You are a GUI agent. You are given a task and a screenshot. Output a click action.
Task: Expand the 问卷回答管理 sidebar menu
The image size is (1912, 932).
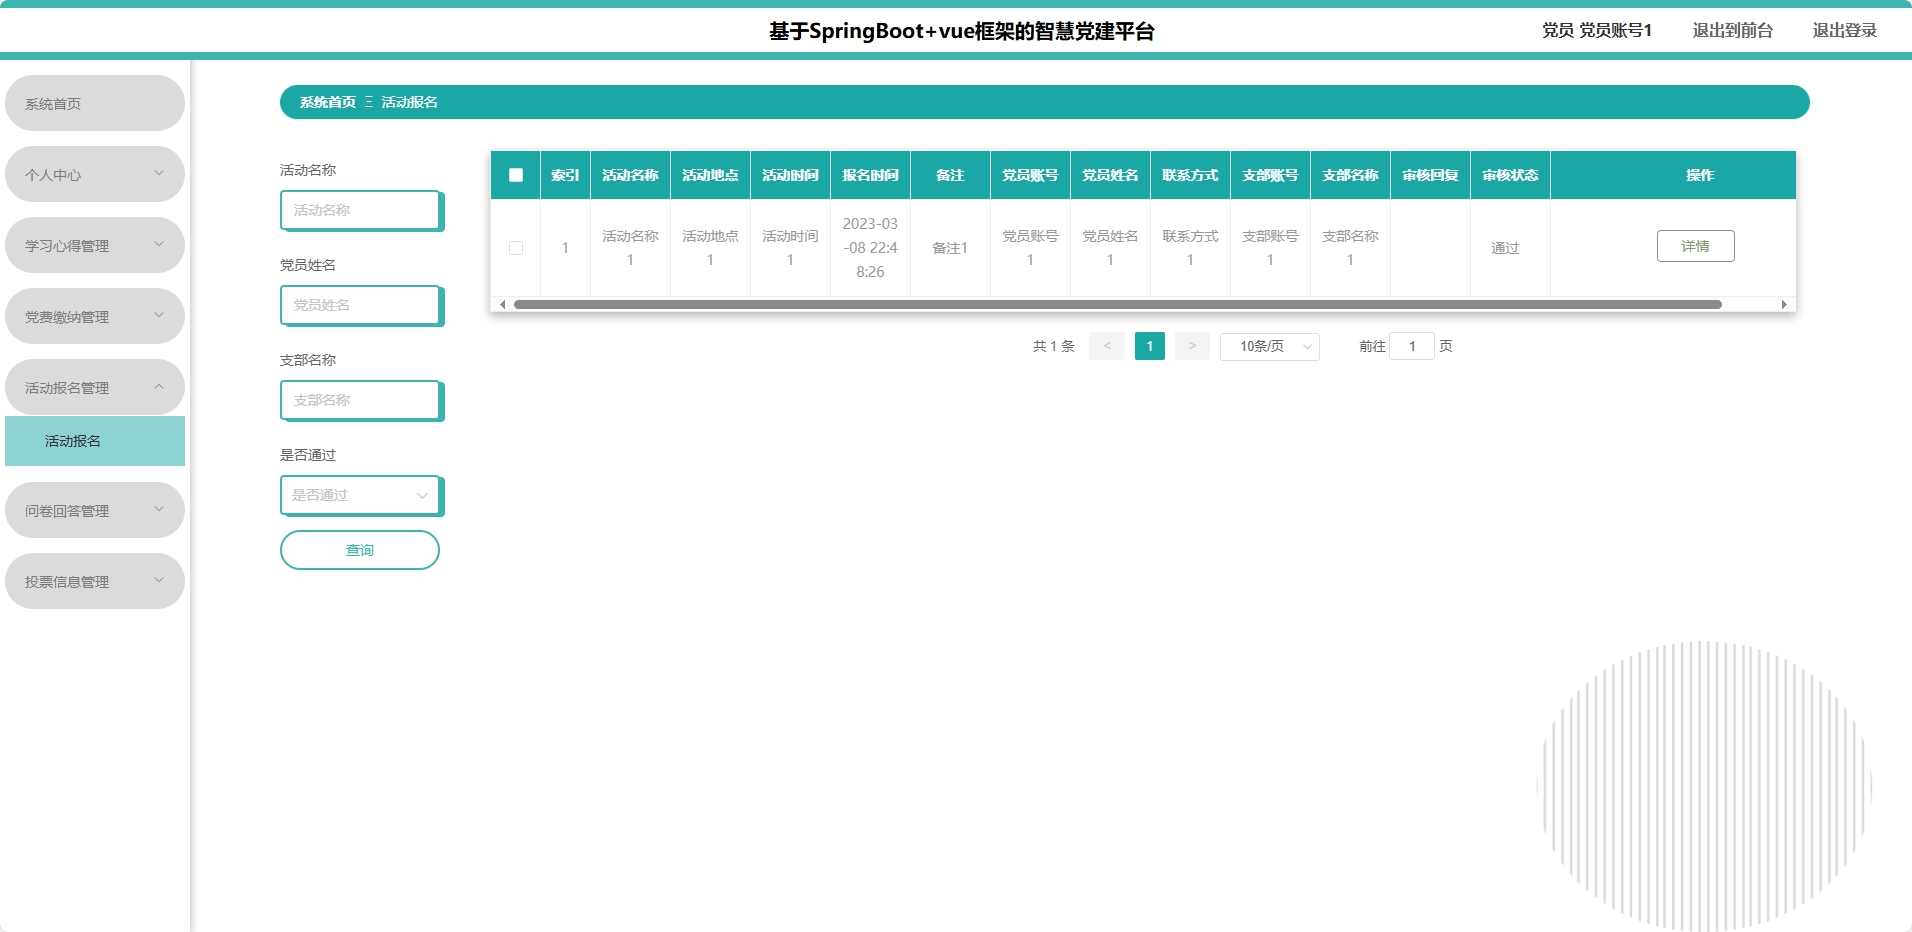tap(95, 510)
